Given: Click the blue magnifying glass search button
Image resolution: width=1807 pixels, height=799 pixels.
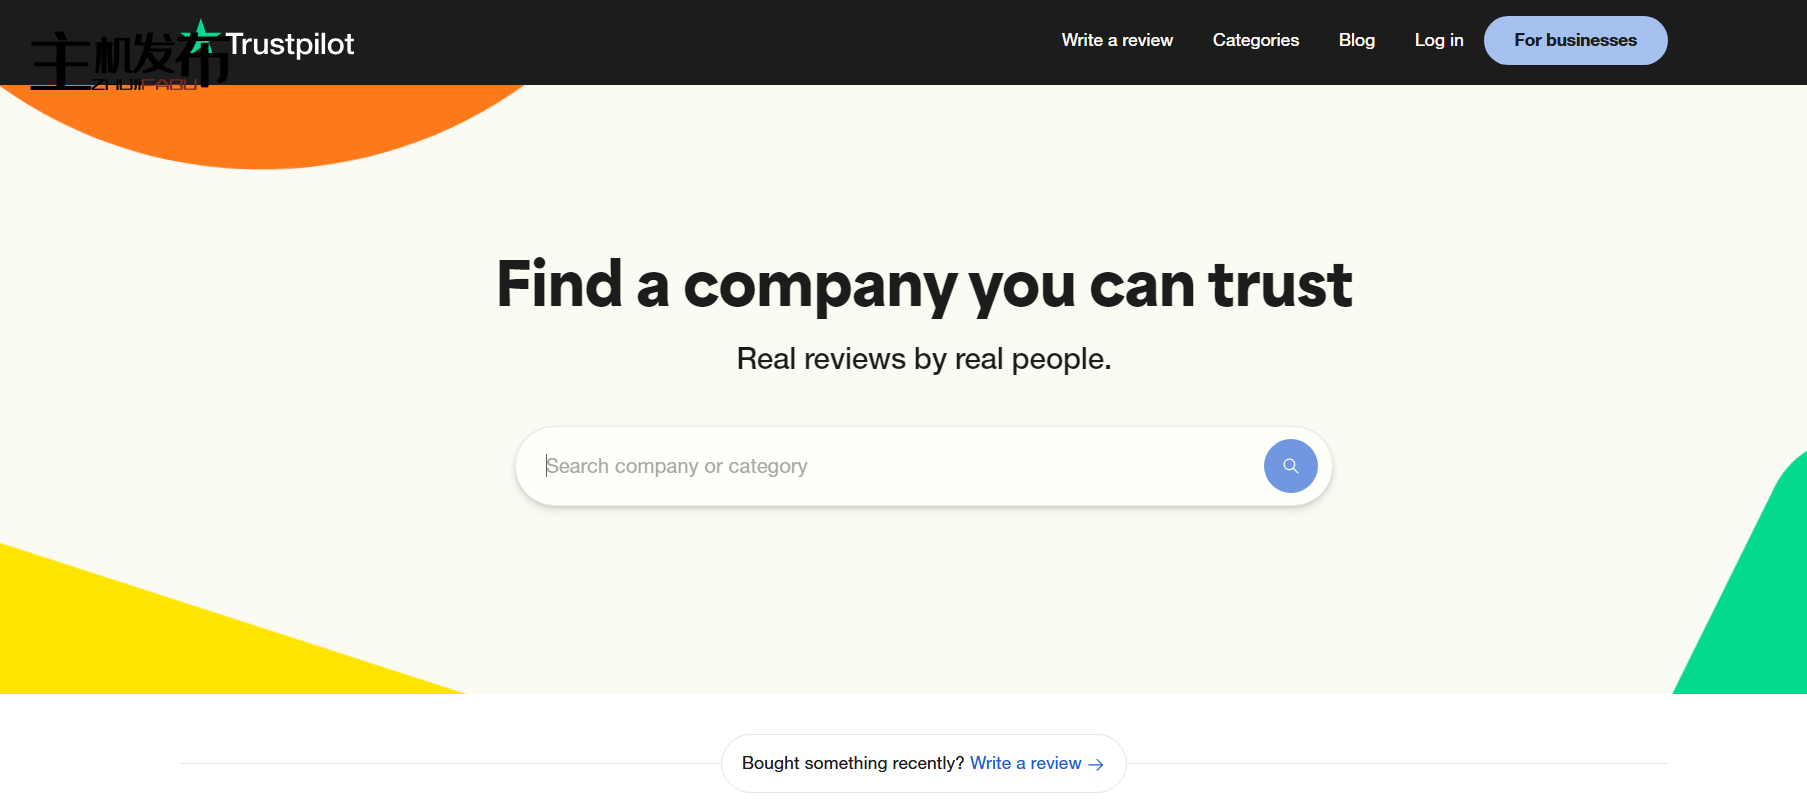Looking at the screenshot, I should (x=1290, y=466).
